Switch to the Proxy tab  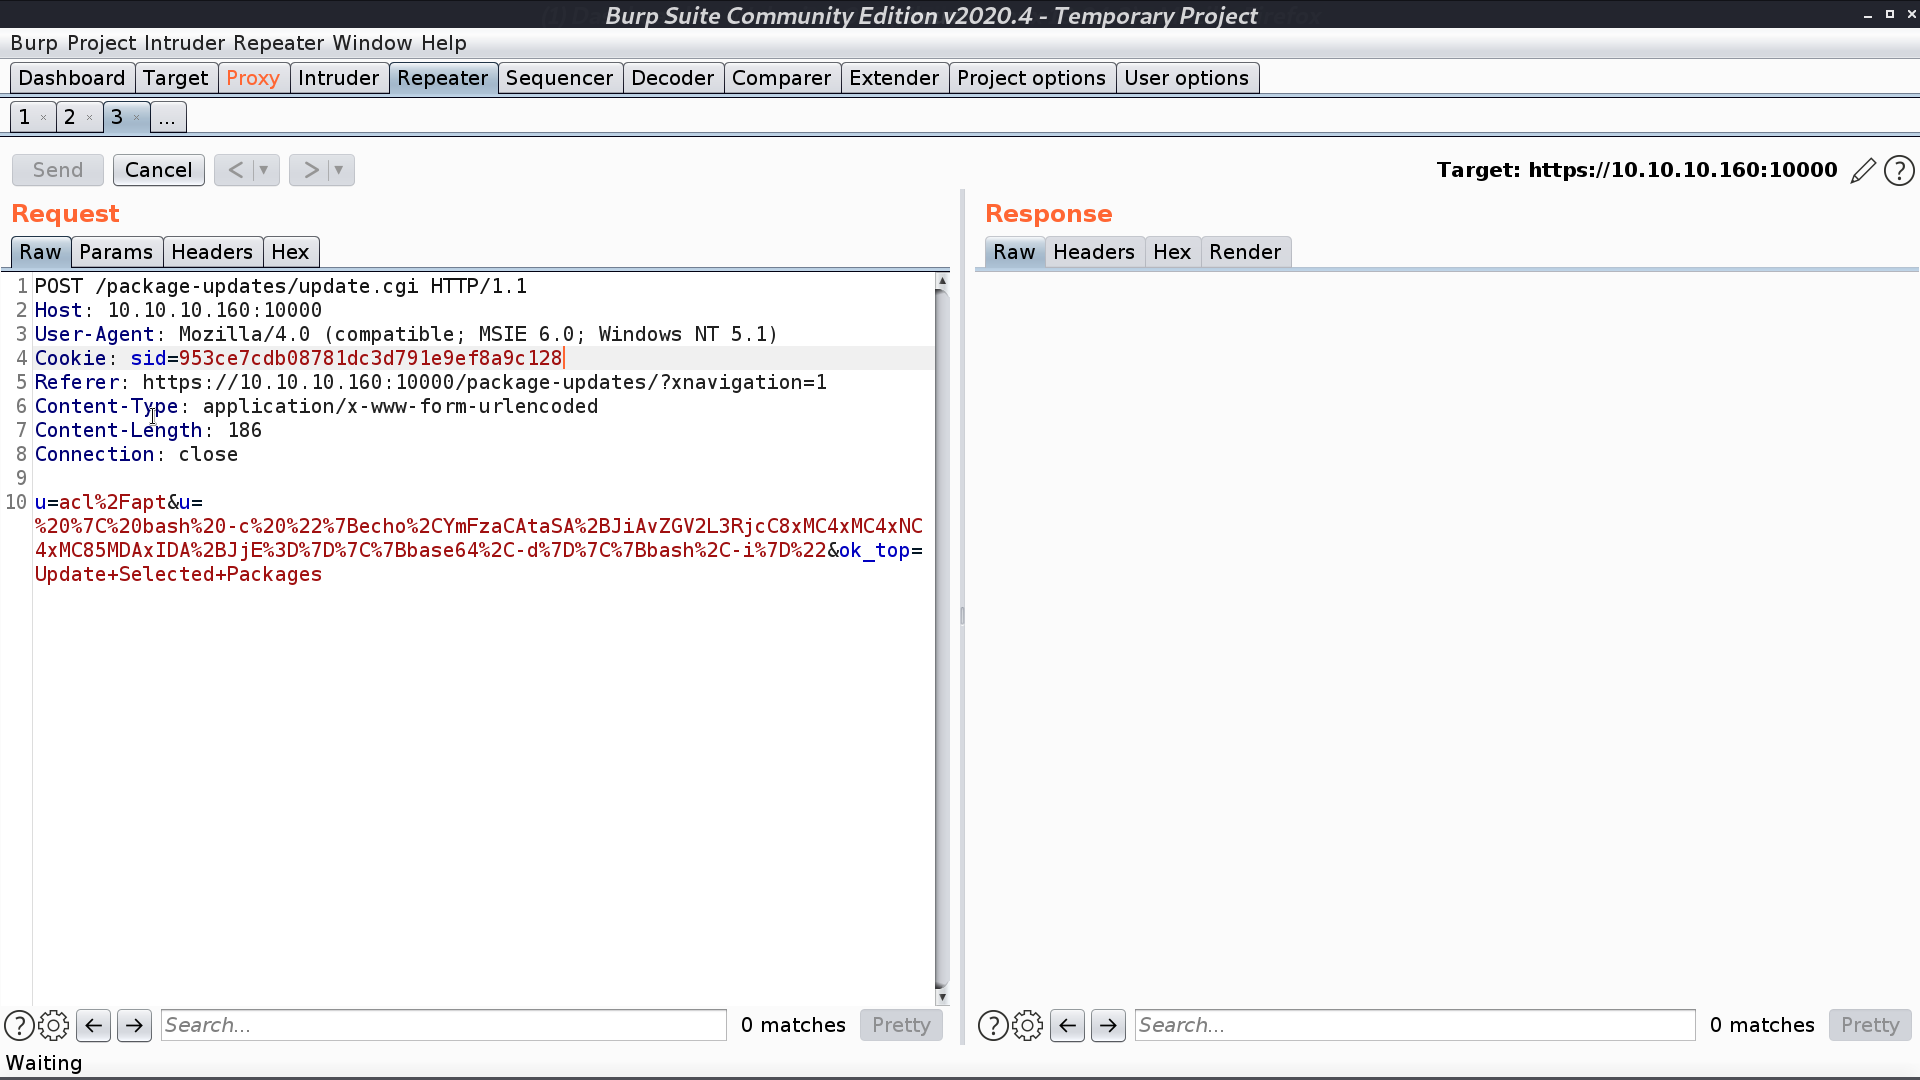click(253, 78)
